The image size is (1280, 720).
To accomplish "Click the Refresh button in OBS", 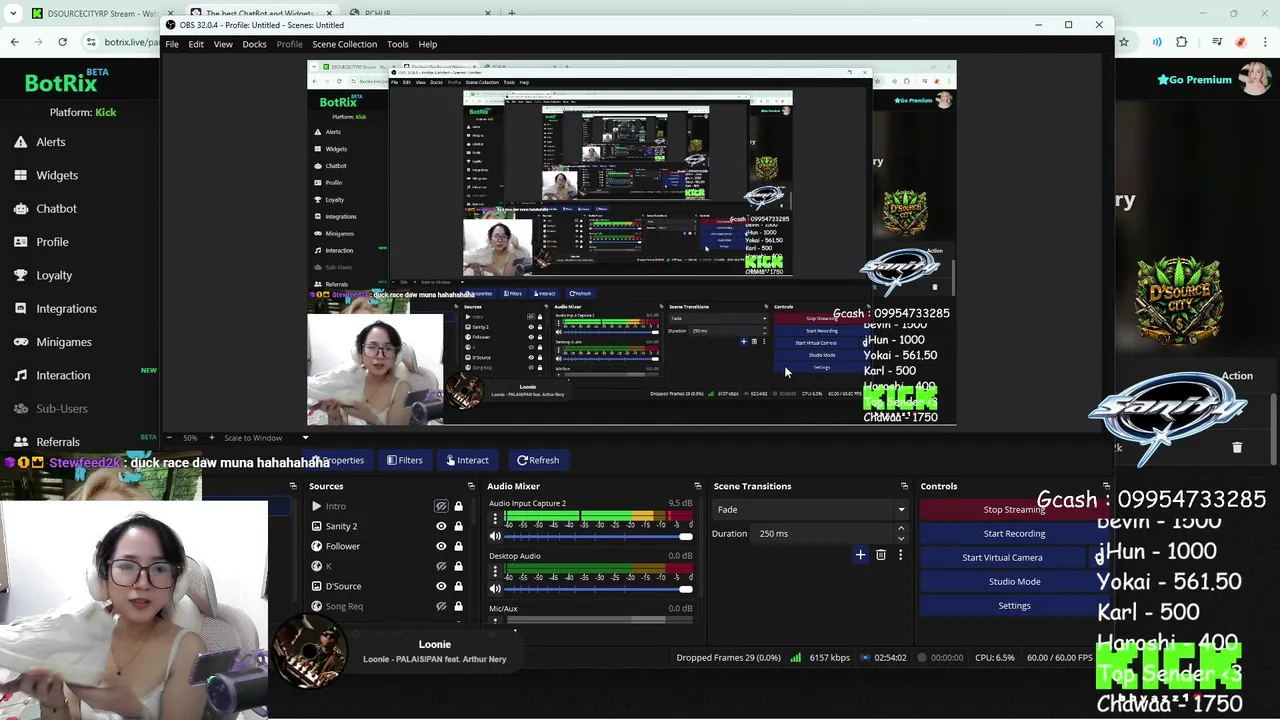I will click(x=538, y=460).
